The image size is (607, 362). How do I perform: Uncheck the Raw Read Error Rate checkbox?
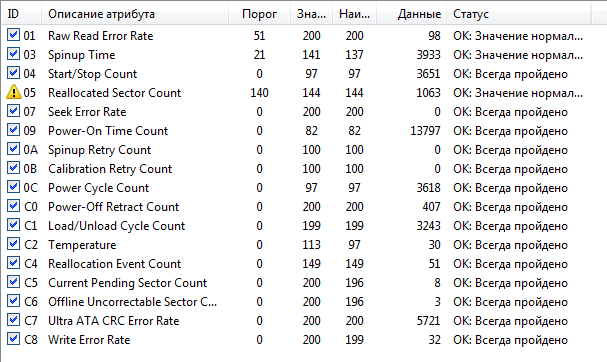(13, 35)
